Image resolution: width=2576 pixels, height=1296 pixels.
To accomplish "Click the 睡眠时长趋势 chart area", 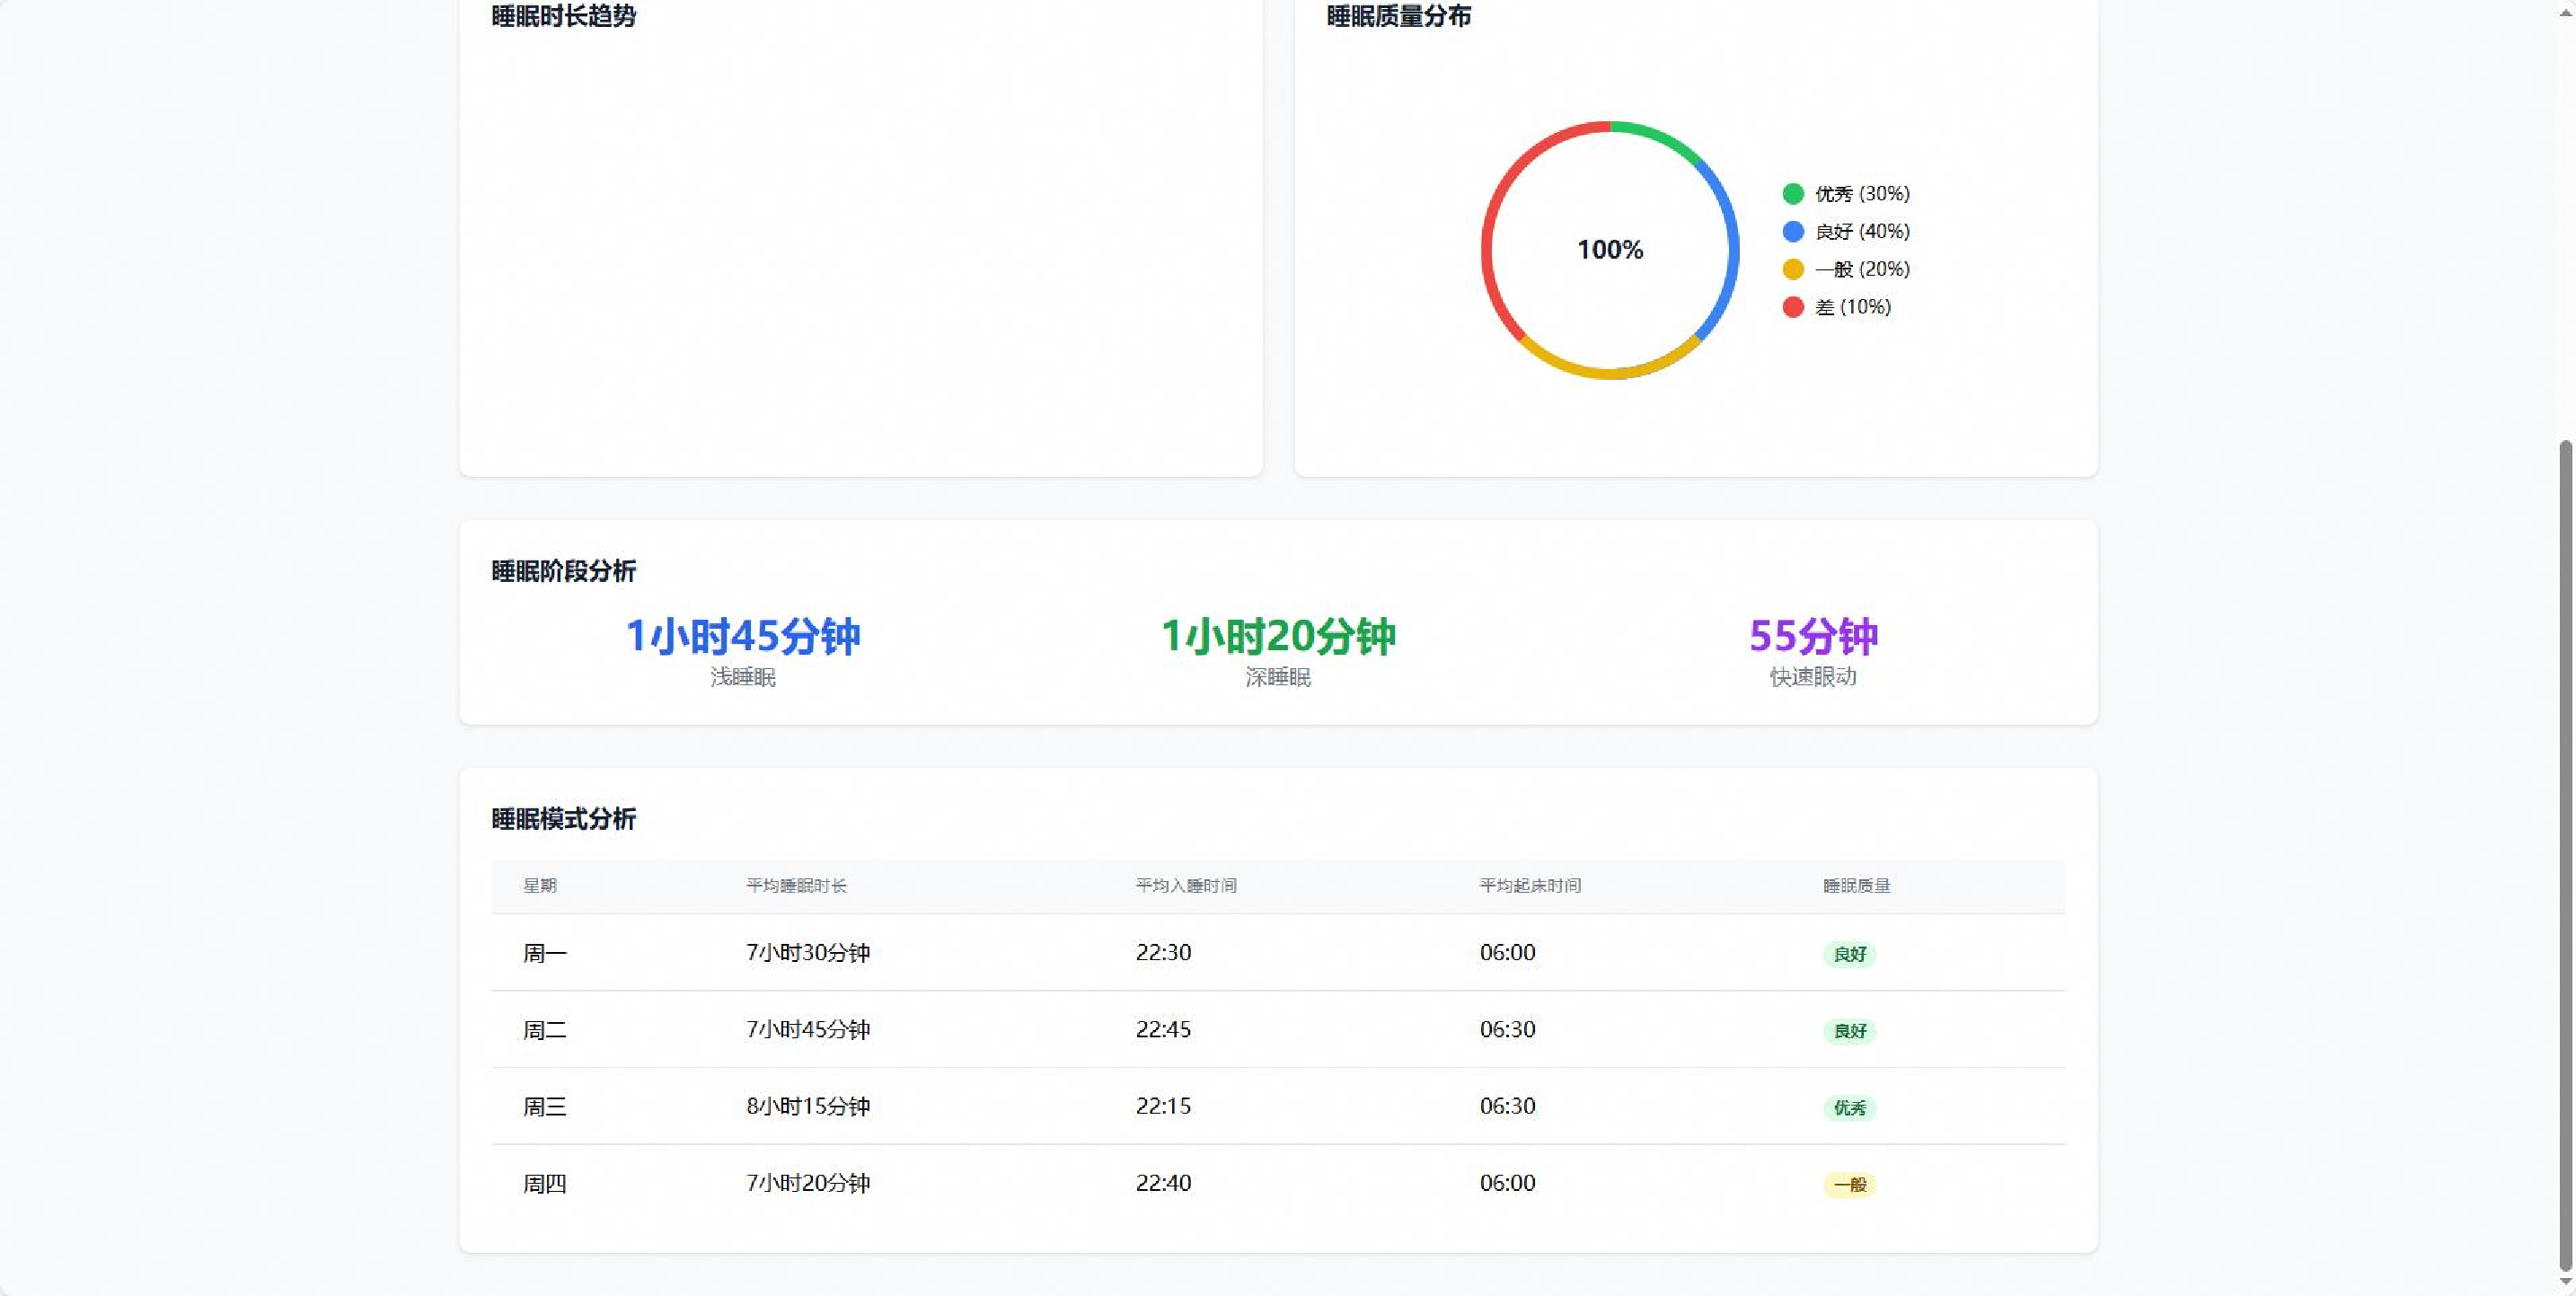I will pos(860,250).
